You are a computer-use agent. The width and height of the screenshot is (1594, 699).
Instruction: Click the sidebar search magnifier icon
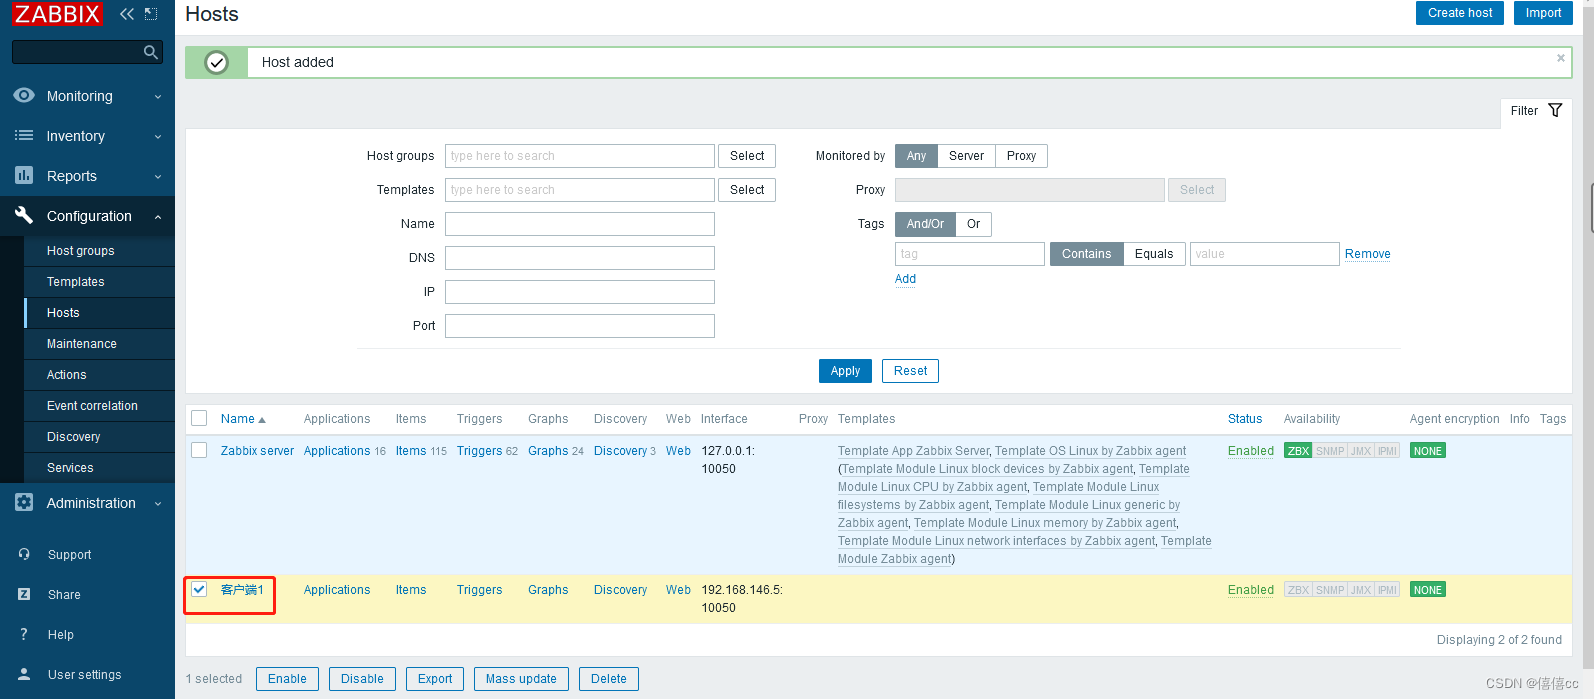point(151,52)
